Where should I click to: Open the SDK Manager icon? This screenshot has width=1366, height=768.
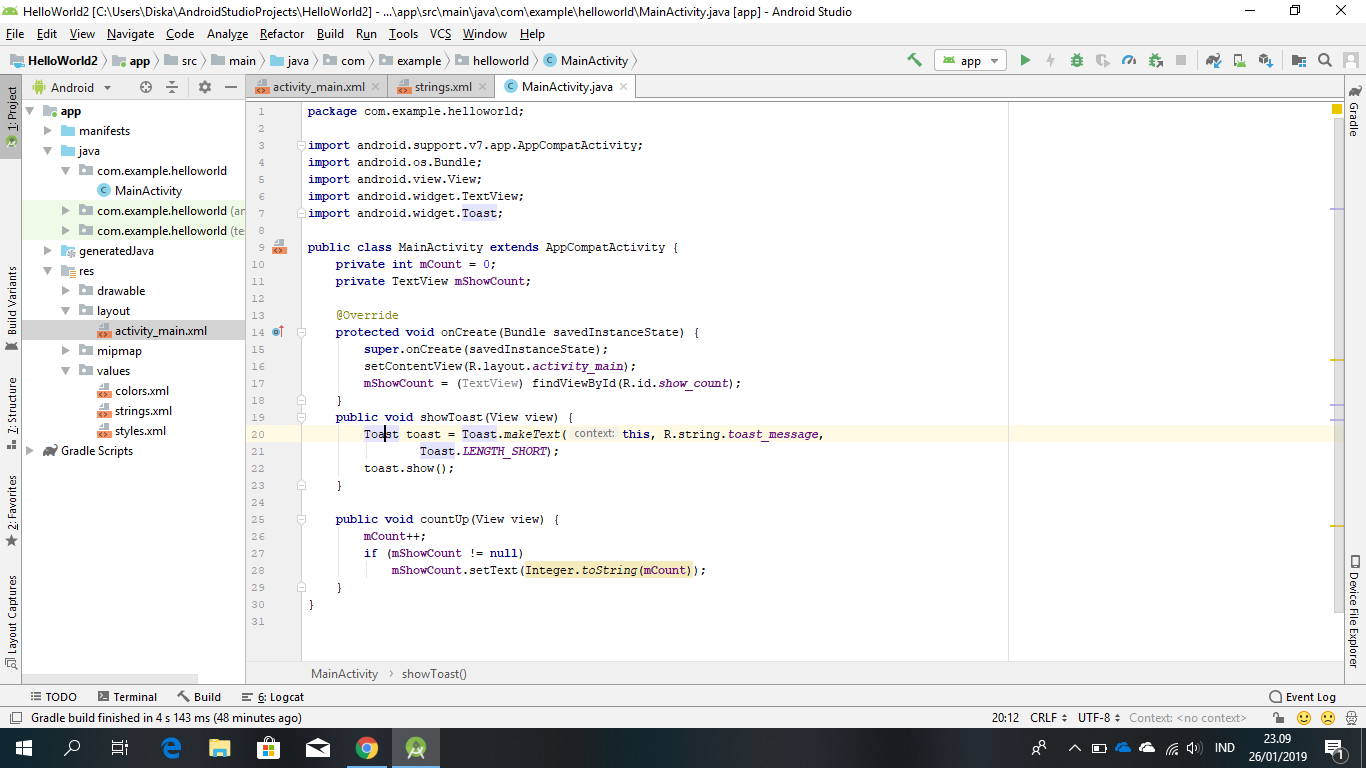click(x=1264, y=60)
